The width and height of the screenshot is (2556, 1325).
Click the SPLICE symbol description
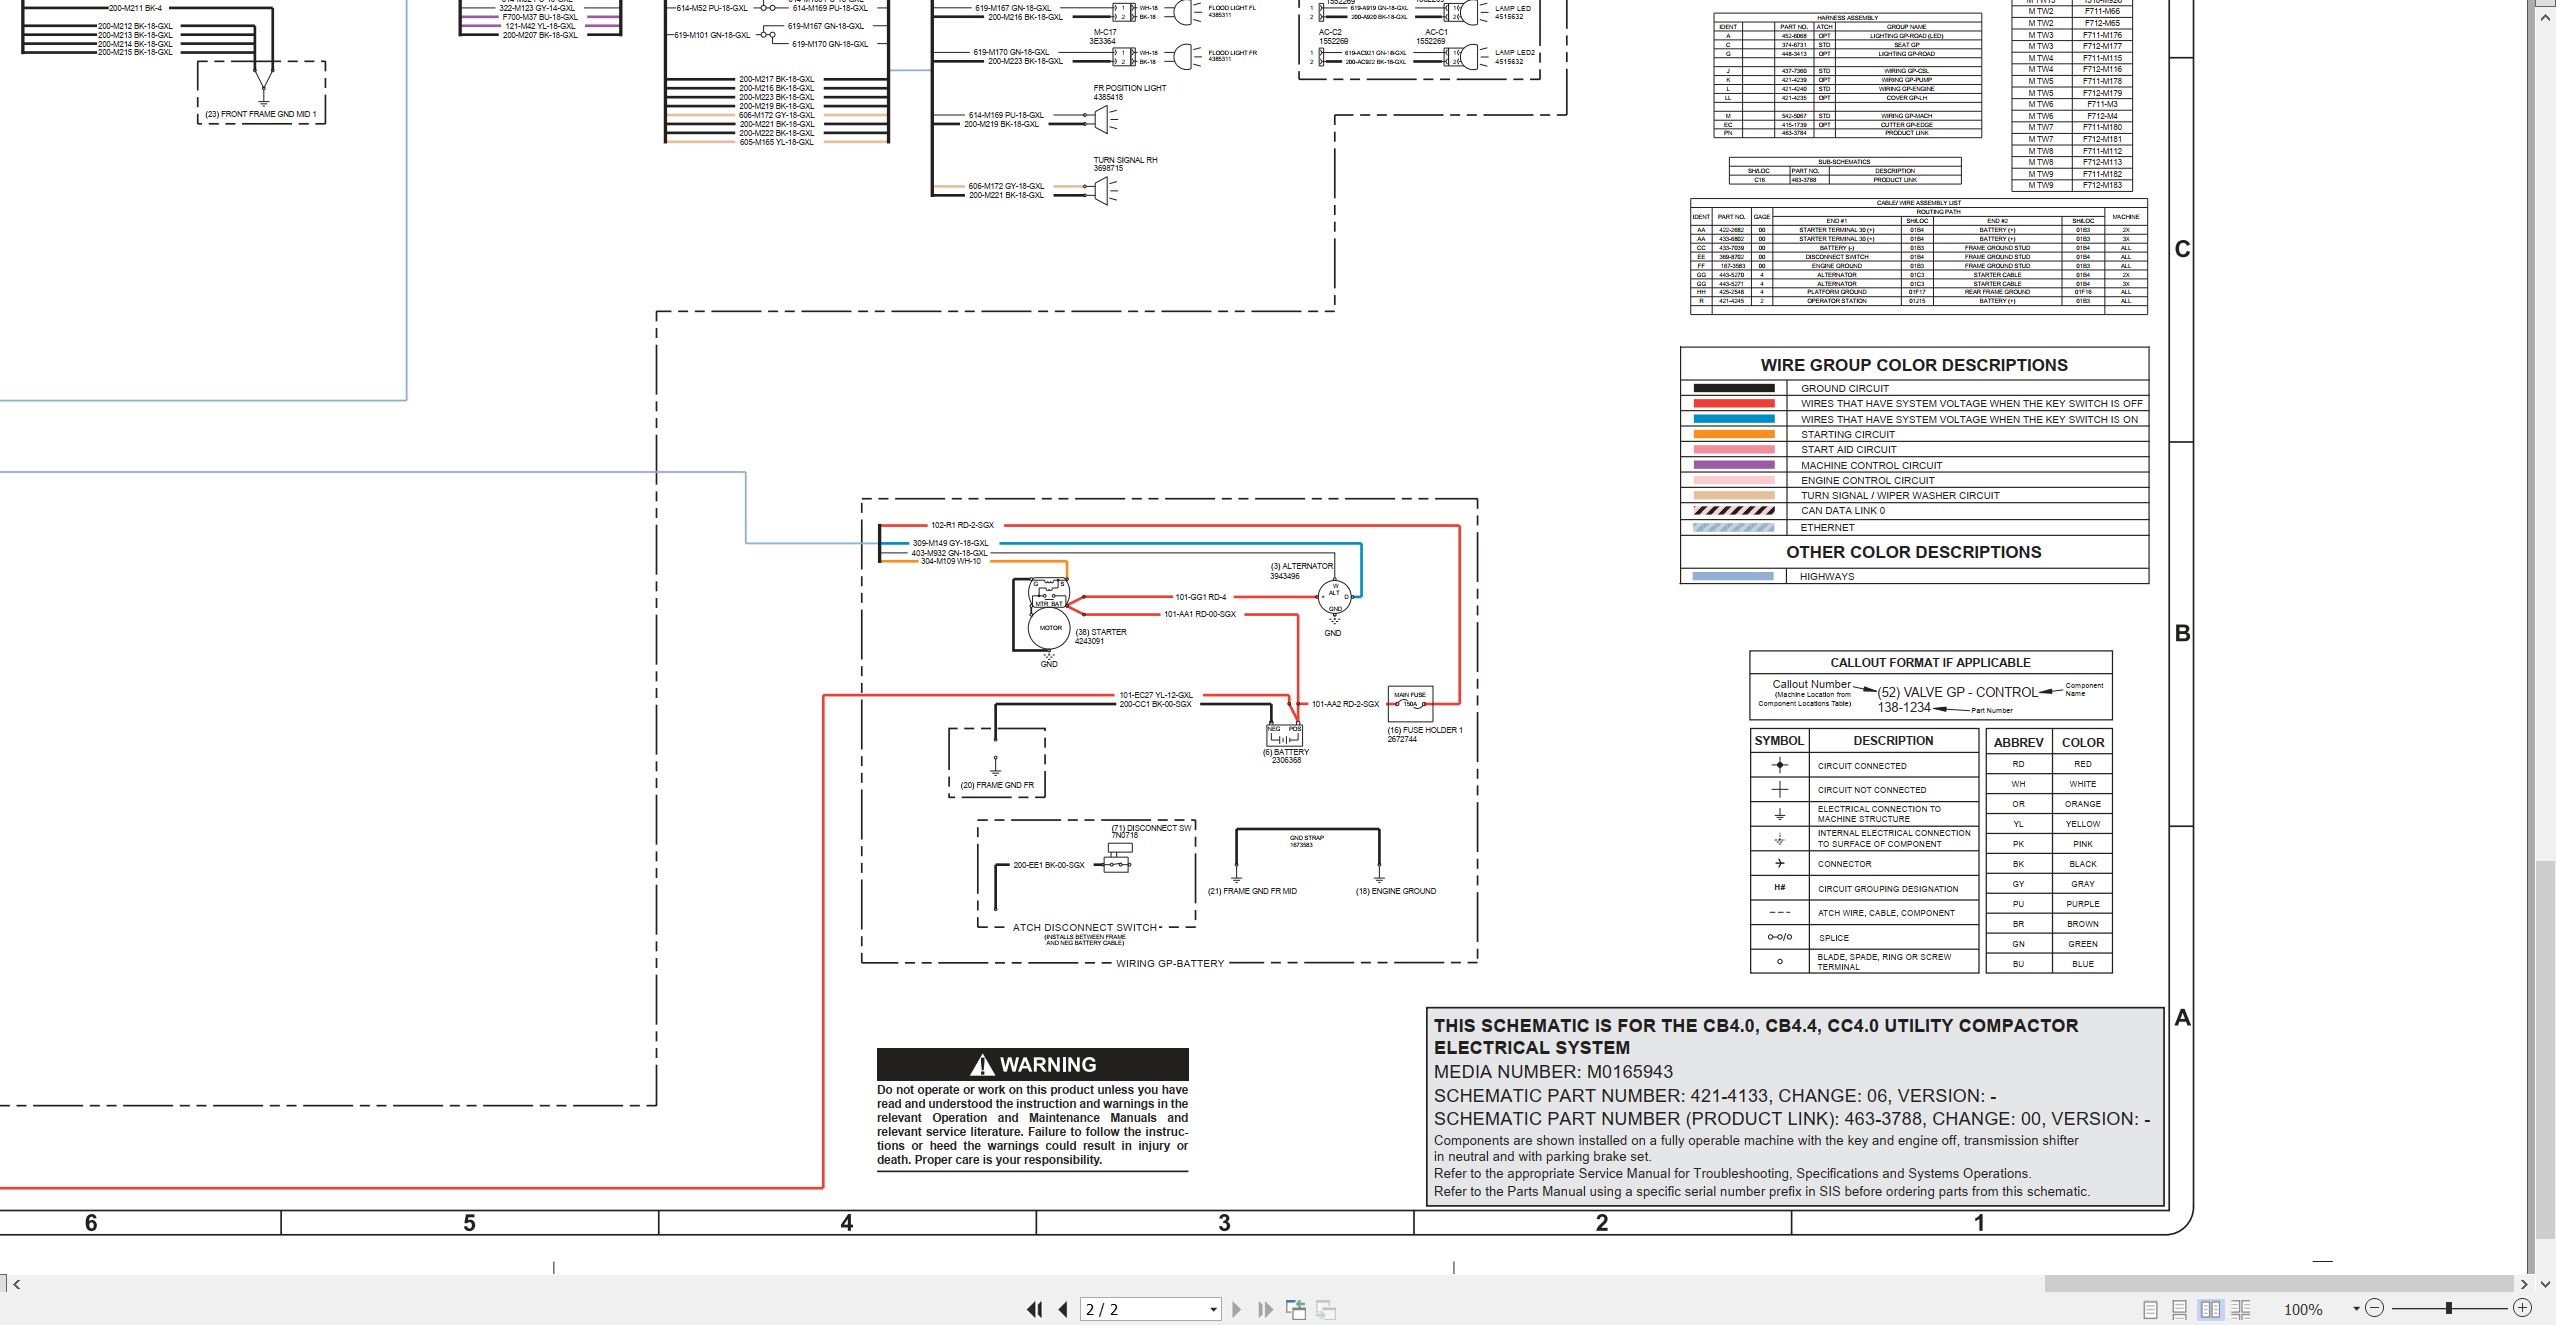point(1834,938)
